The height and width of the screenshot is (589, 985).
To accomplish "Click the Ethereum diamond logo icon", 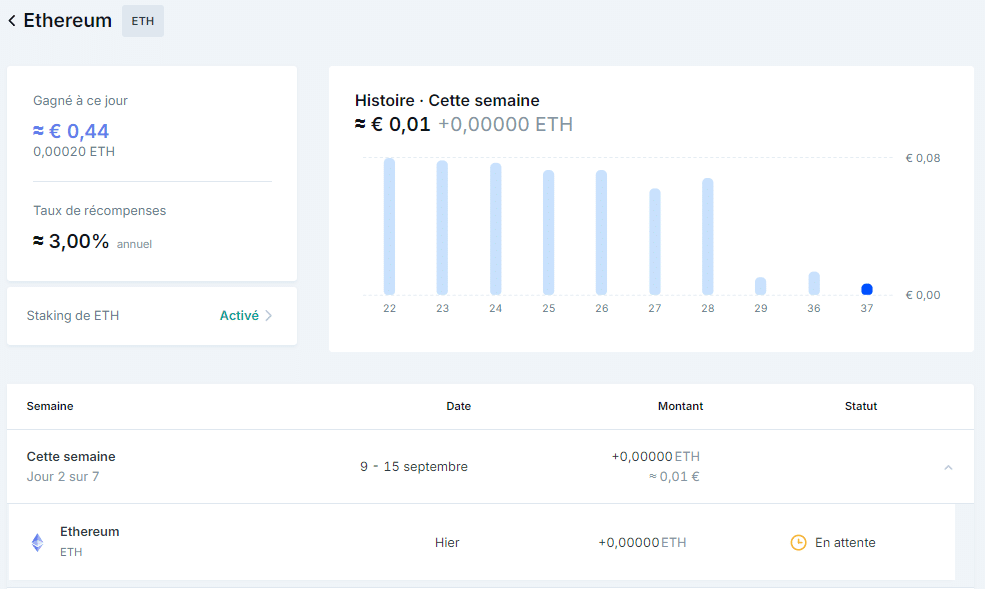I will pos(38,542).
